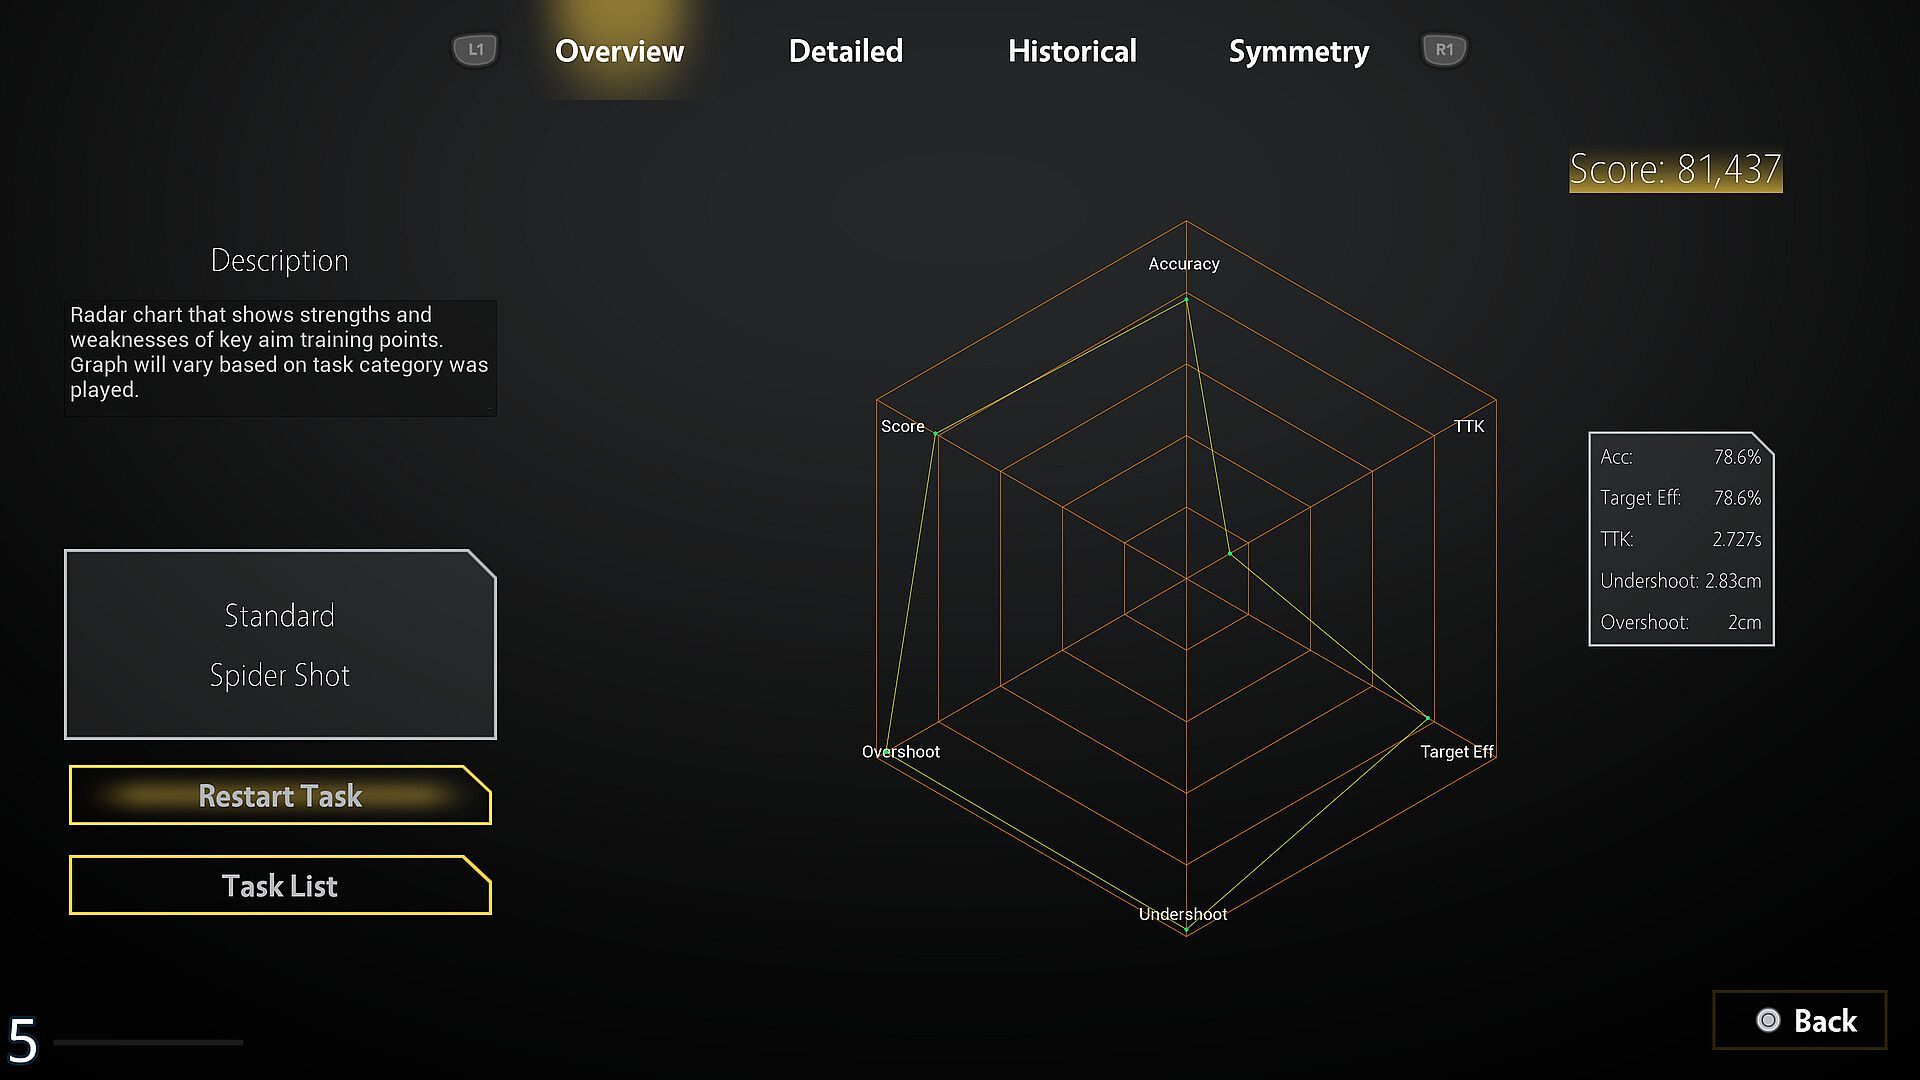Open the Task List
The width and height of the screenshot is (1920, 1080).
point(280,886)
